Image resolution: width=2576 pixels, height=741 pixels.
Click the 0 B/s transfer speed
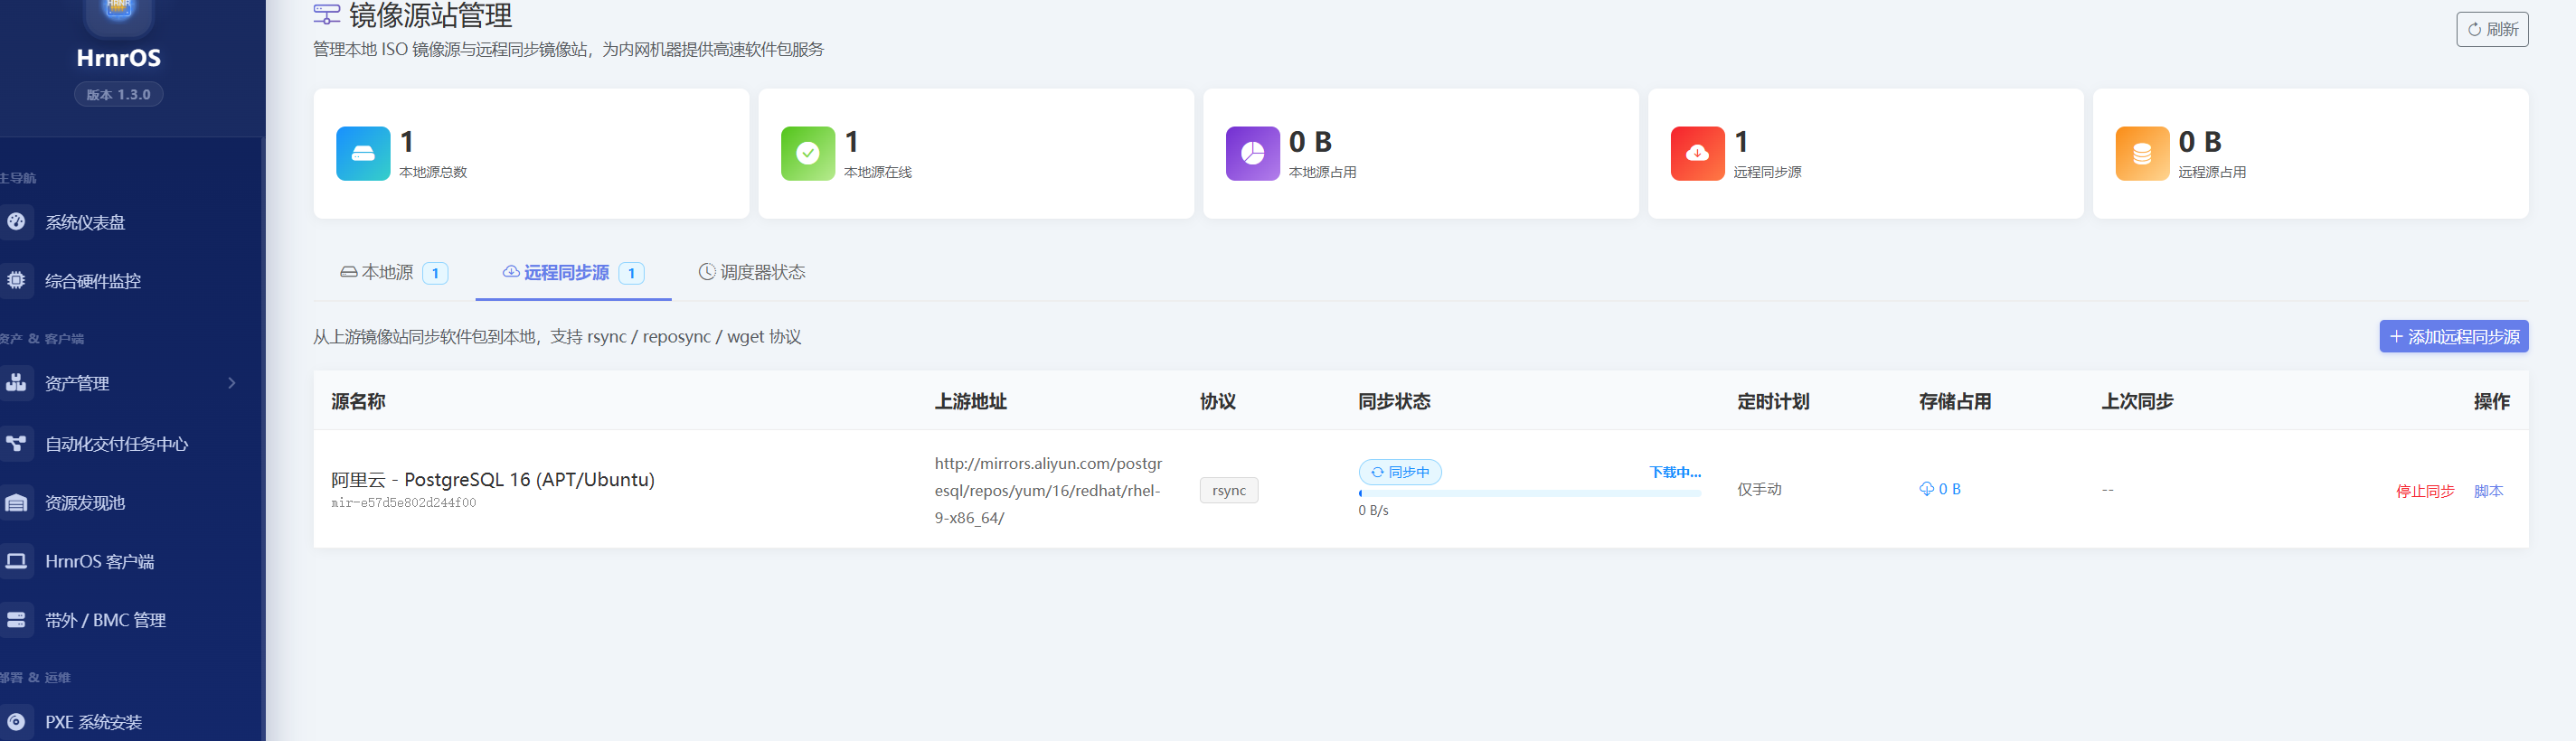[x=1373, y=510]
